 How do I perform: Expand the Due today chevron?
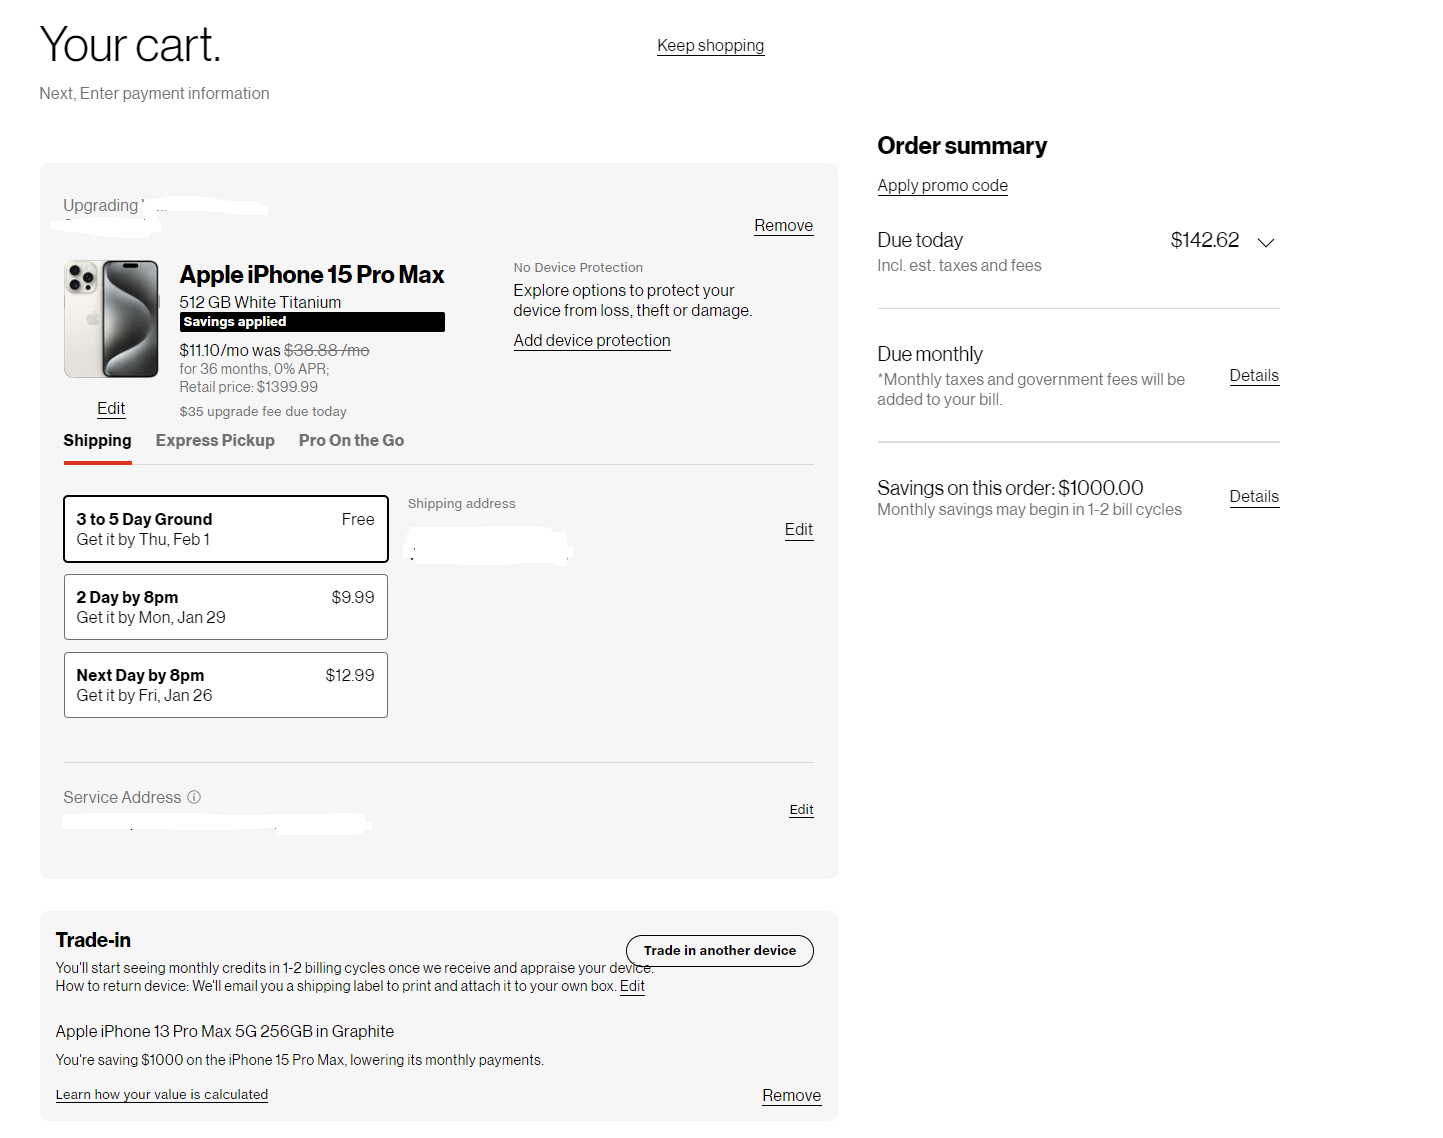tap(1266, 242)
